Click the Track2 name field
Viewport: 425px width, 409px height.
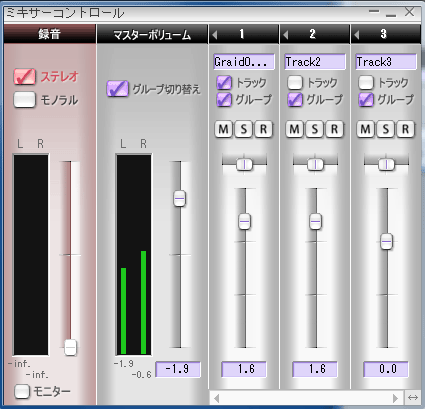315,62
